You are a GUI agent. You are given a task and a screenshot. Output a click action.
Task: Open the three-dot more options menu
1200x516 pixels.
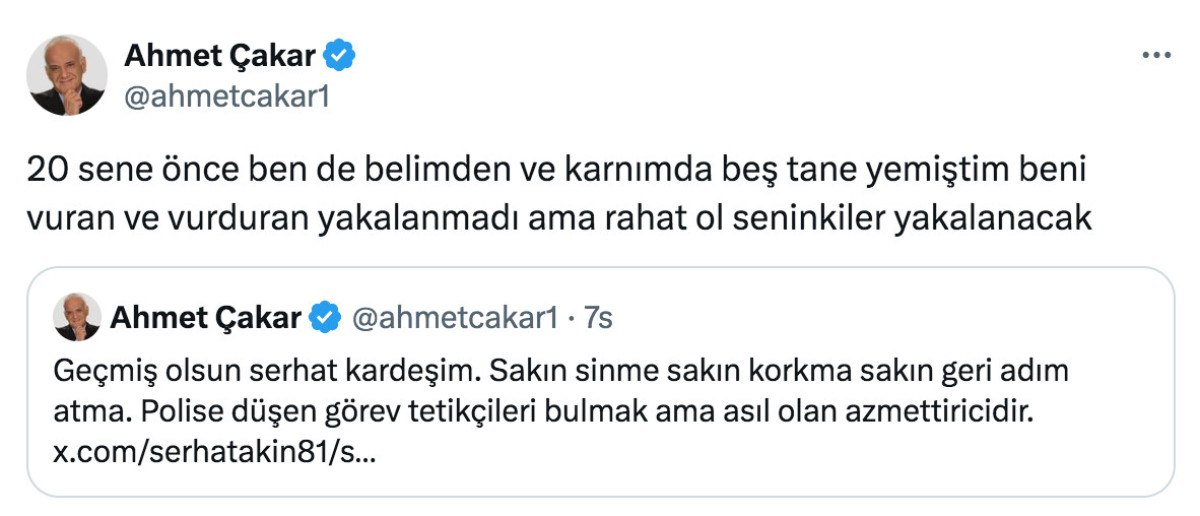1156,57
